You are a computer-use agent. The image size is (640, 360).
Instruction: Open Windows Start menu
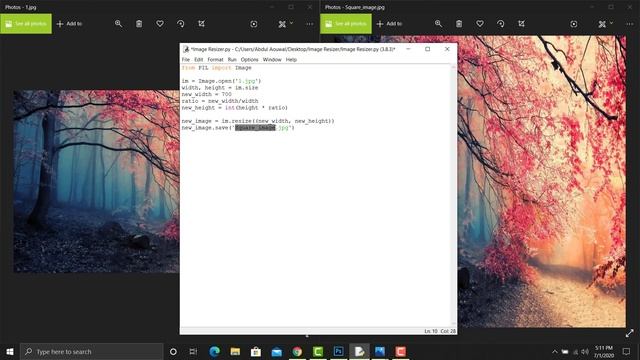10,351
